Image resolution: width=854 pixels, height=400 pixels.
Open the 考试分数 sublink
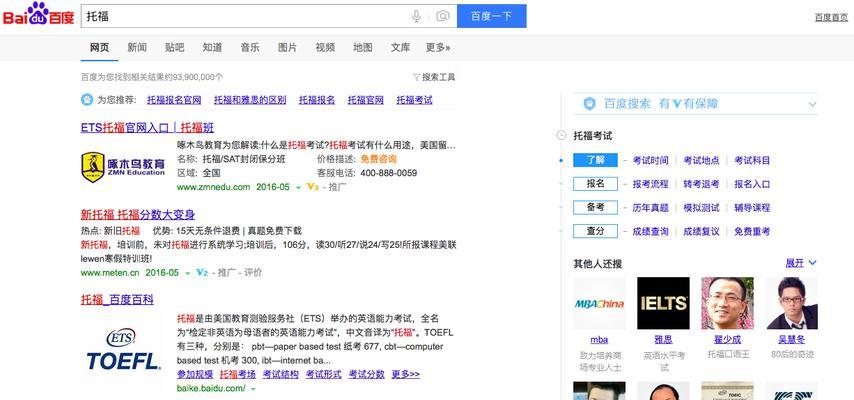point(367,374)
